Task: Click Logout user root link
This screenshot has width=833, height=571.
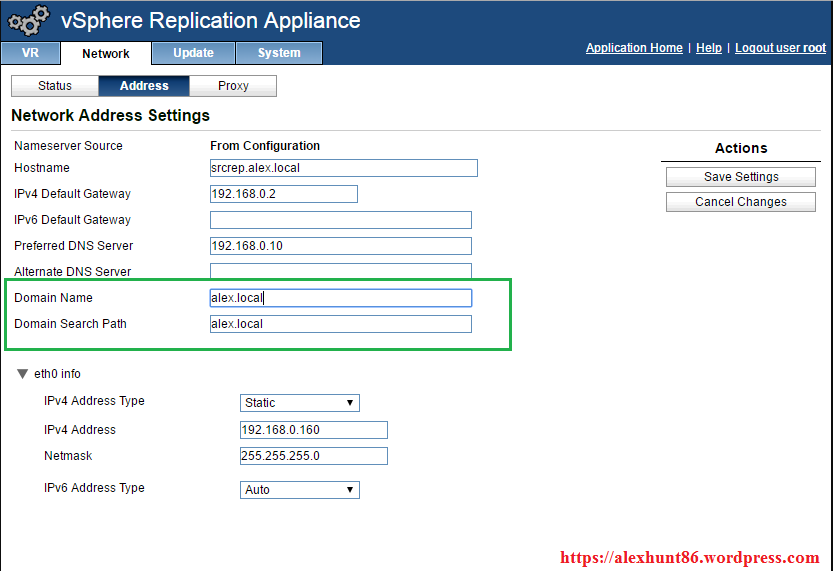Action: [x=780, y=48]
